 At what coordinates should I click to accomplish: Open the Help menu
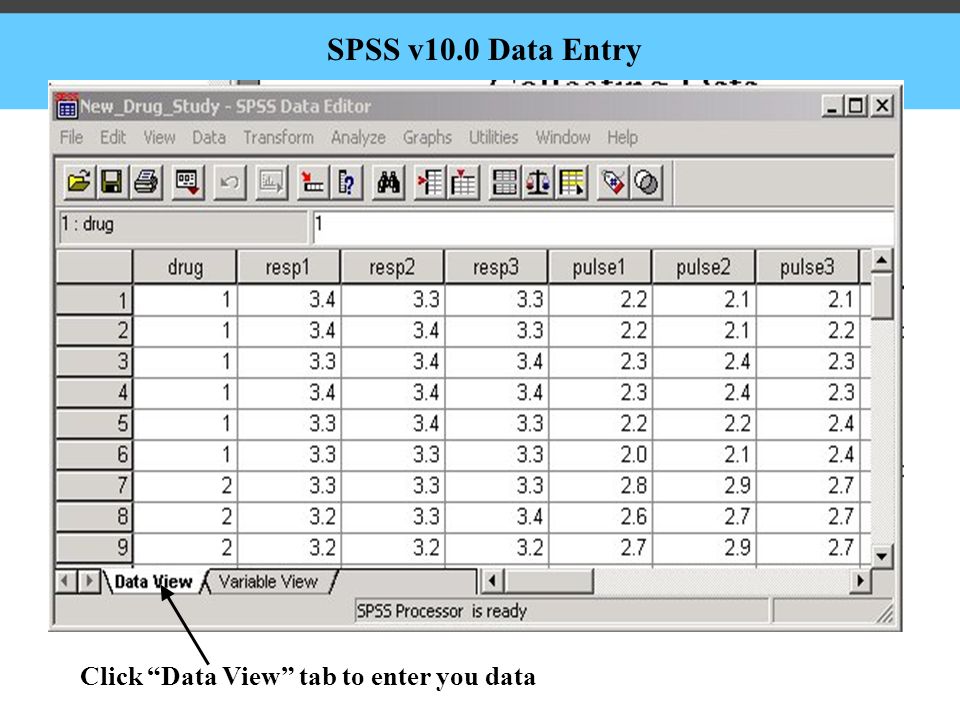pos(622,137)
